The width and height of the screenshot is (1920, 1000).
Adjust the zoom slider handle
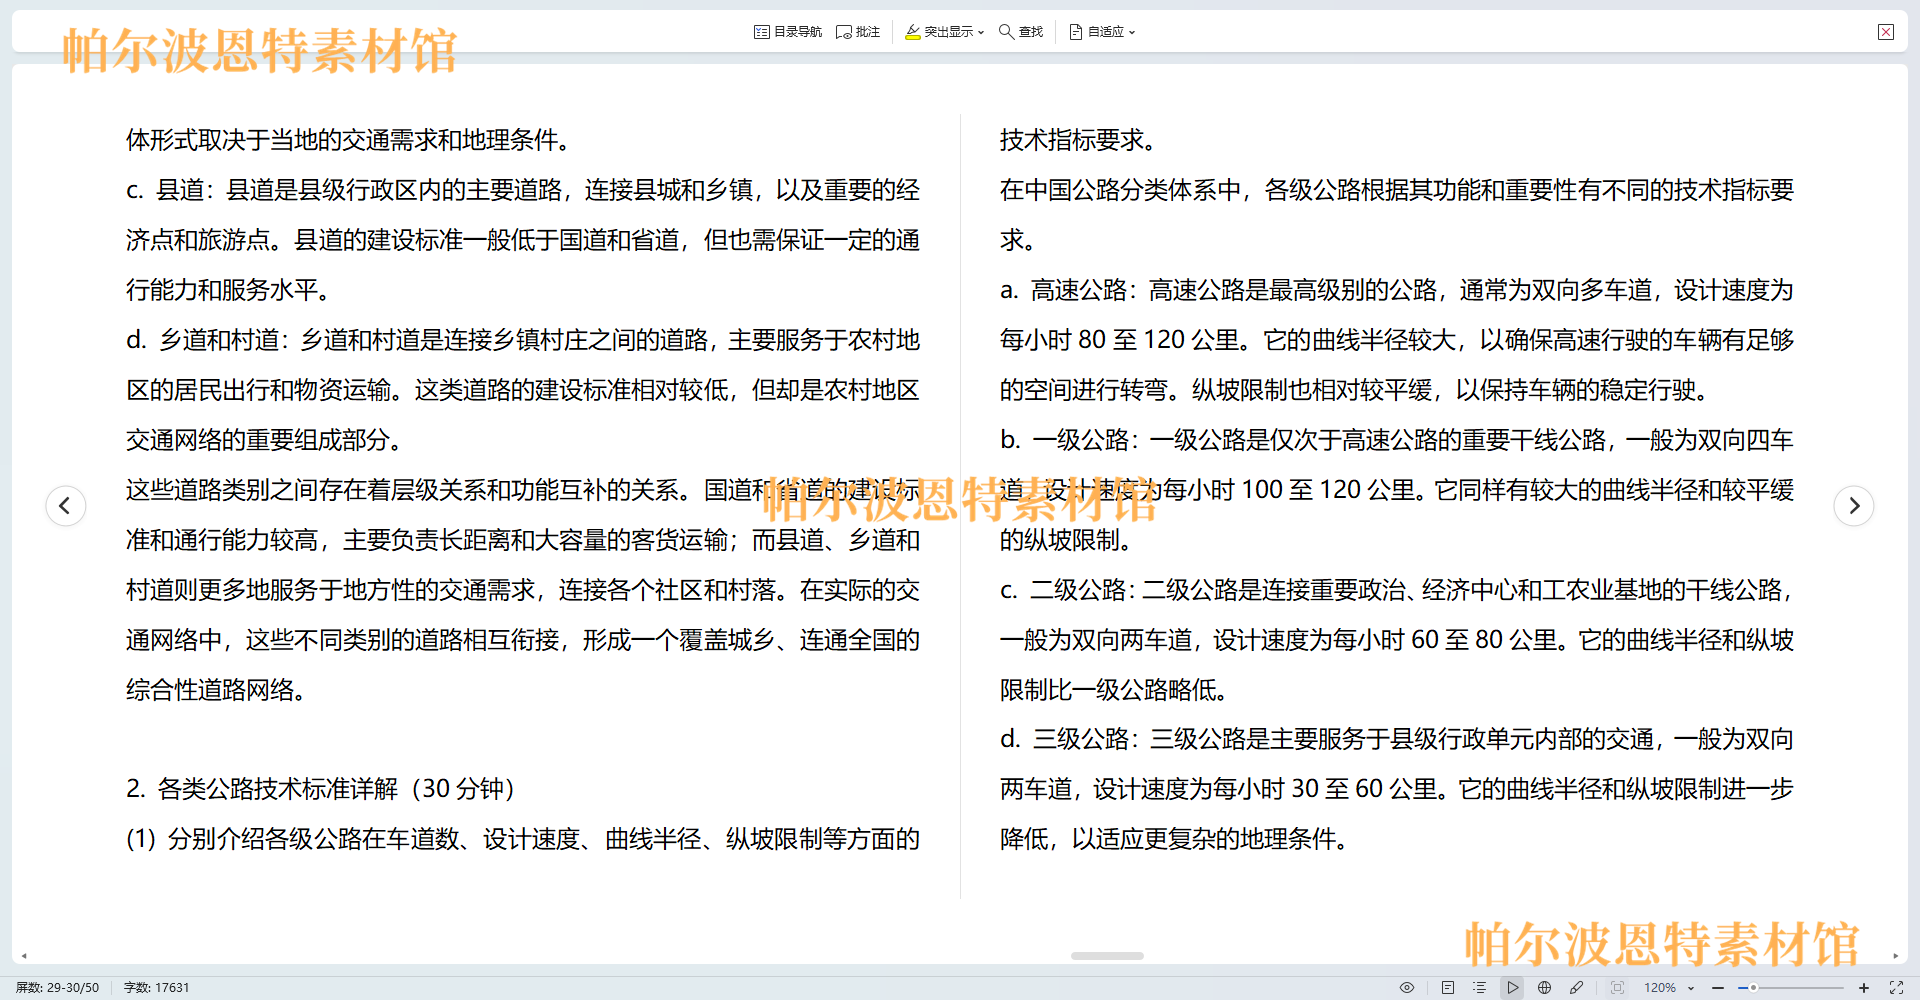[x=1753, y=987]
